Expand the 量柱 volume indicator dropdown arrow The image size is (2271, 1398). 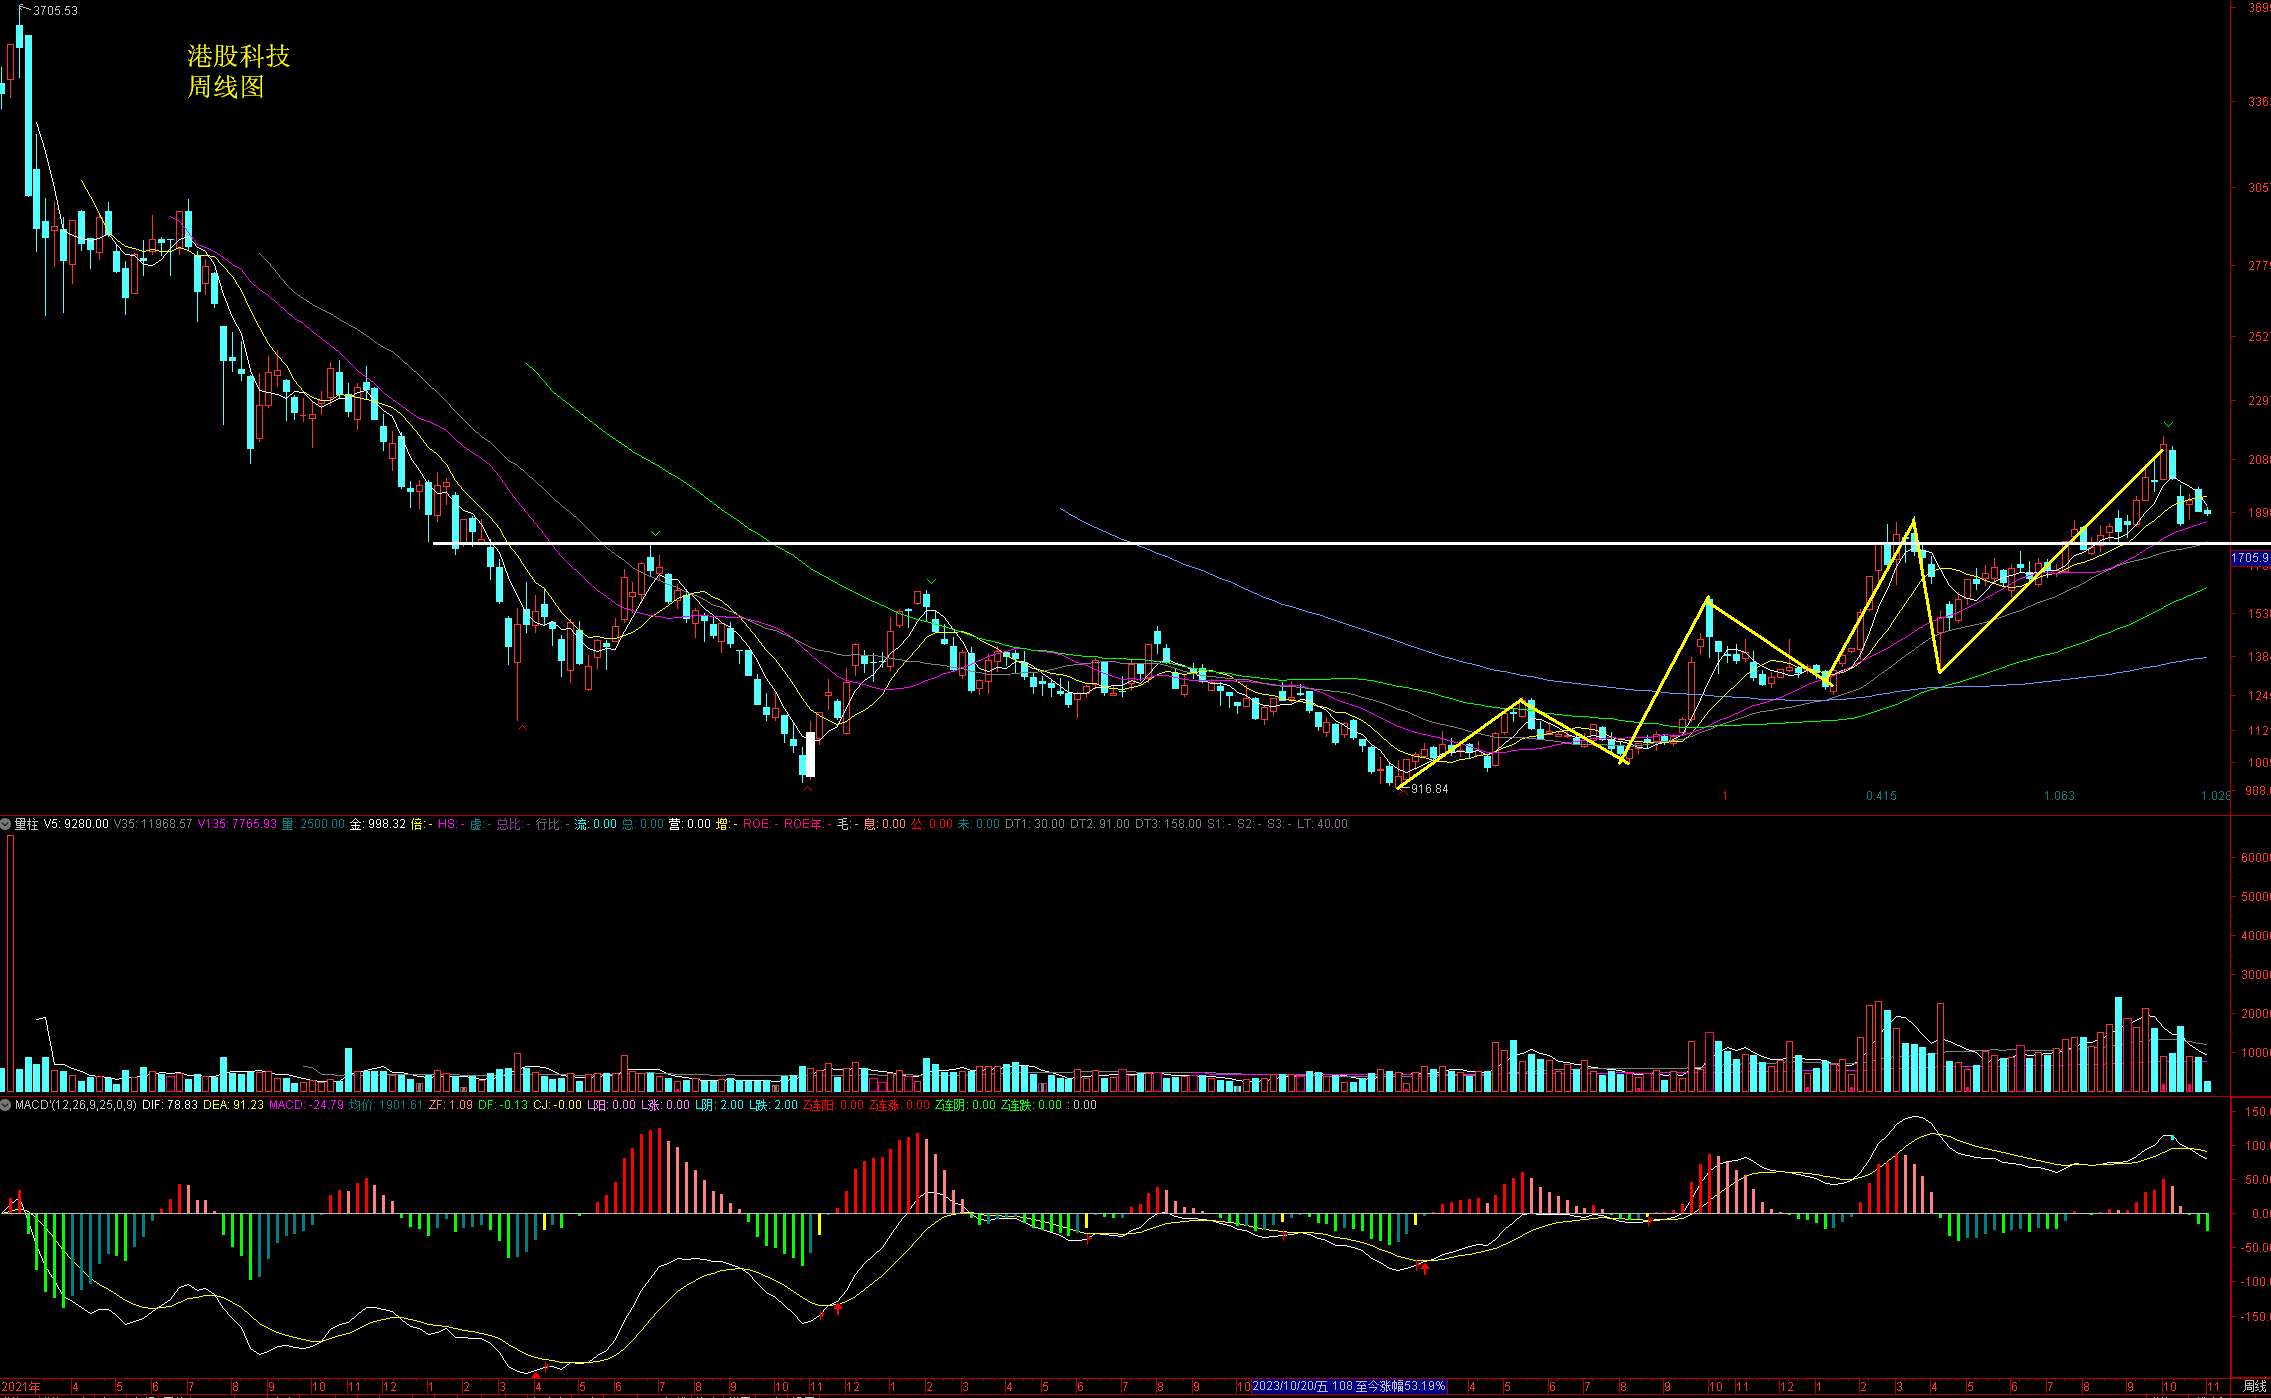pyautogui.click(x=6, y=824)
